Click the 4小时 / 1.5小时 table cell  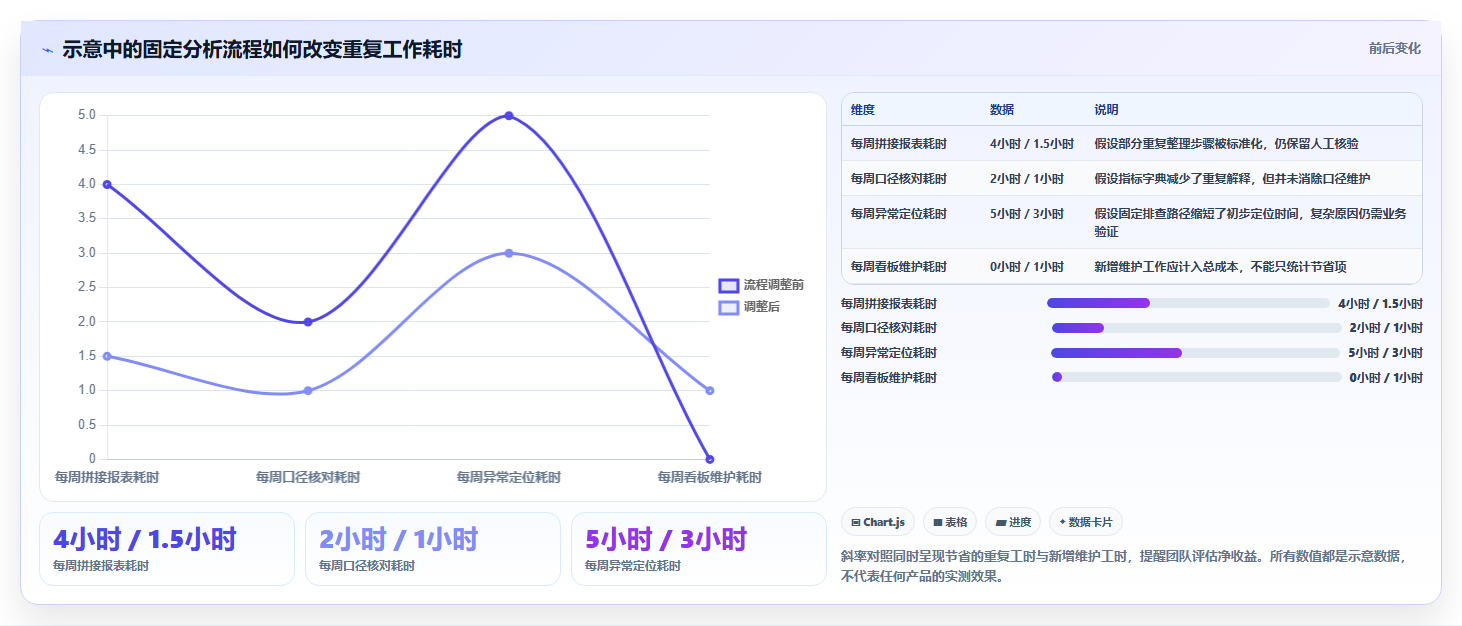point(1032,144)
